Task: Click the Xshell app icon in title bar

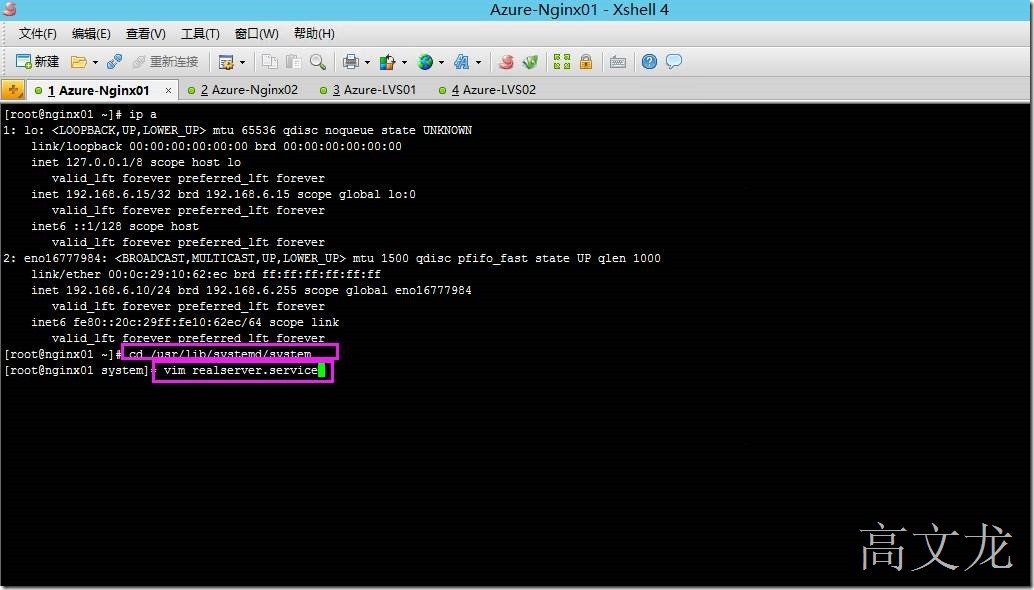Action: click(x=9, y=9)
